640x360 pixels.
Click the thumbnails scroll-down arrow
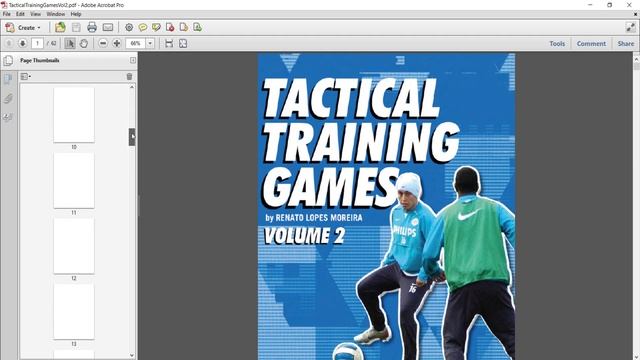tap(132, 355)
